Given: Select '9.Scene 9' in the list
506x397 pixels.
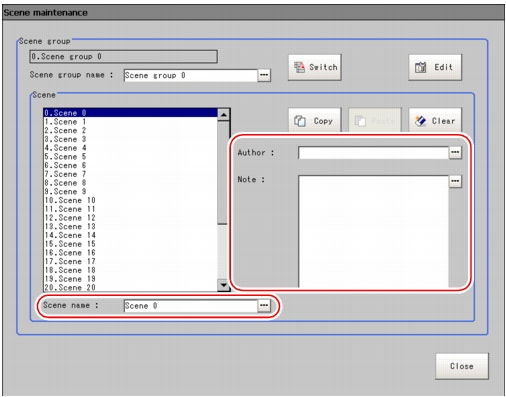Looking at the screenshot, I should point(130,191).
